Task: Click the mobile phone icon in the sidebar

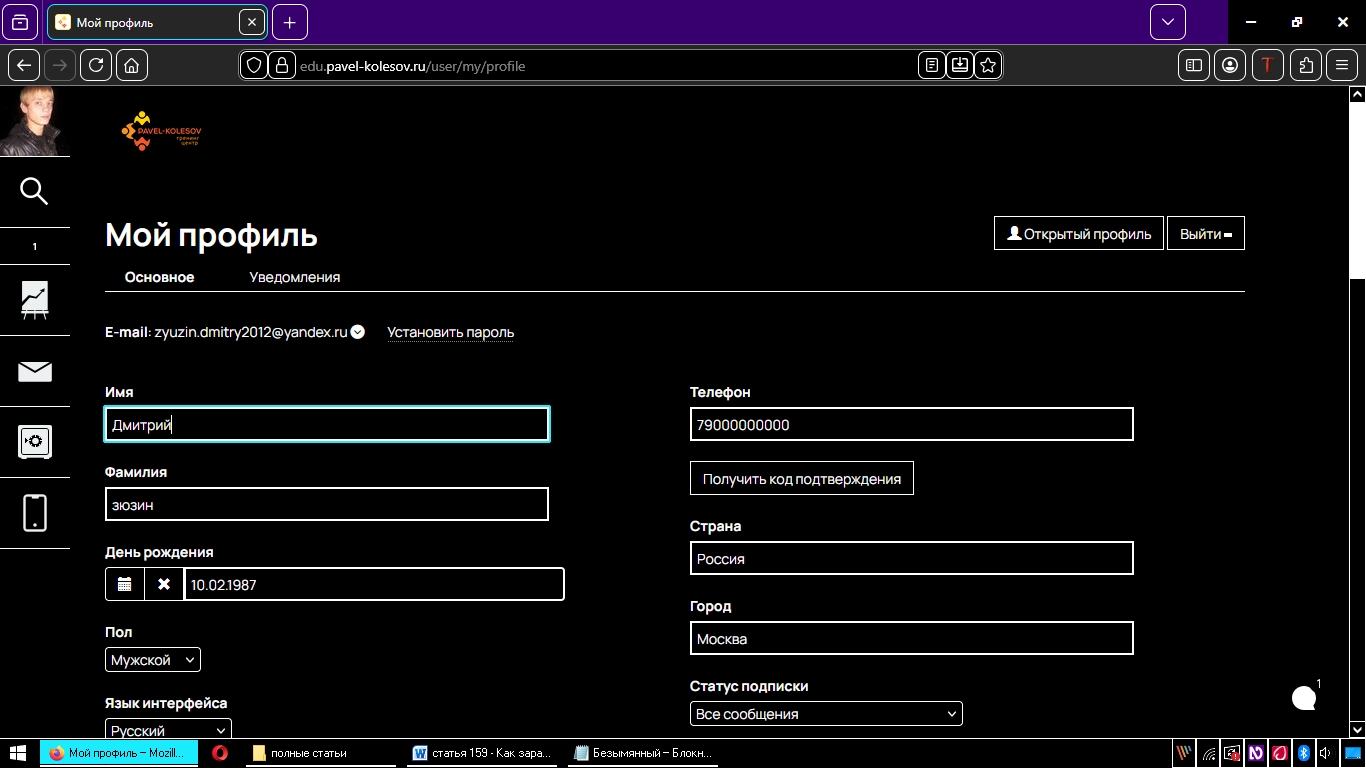Action: [34, 513]
